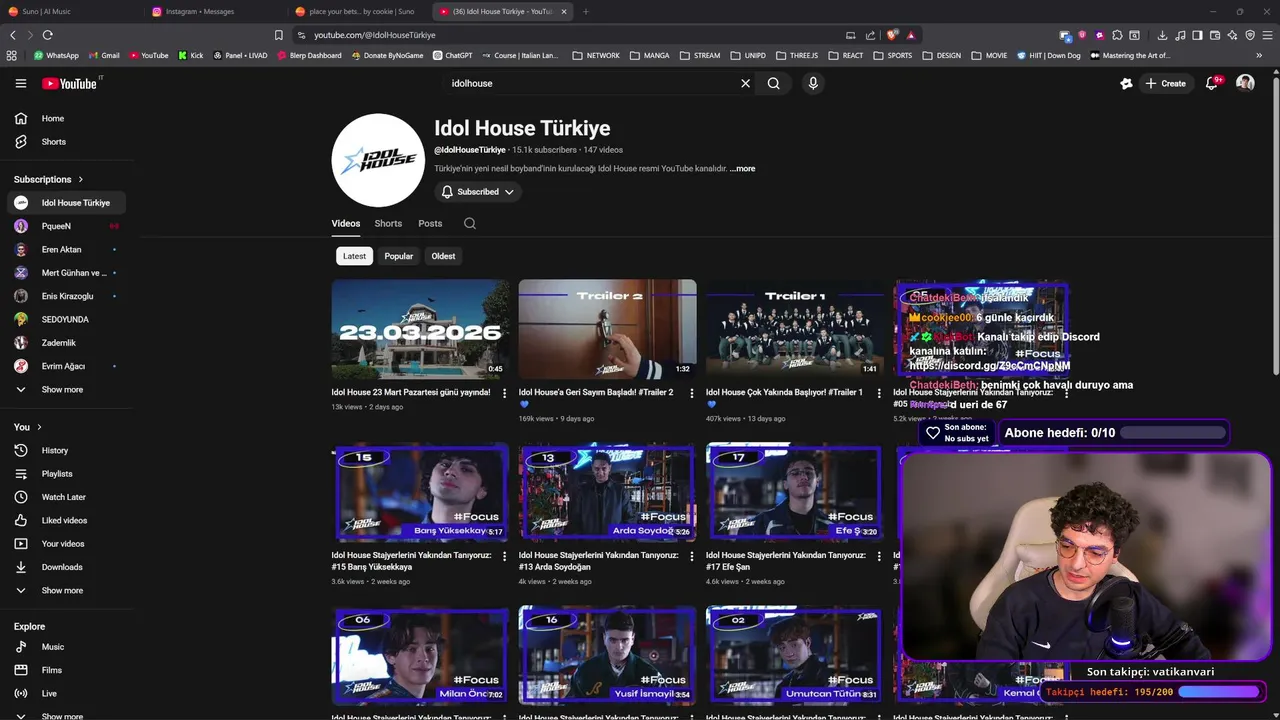Click the YouTube search input field
Viewport: 1280px width, 720px height.
590,83
